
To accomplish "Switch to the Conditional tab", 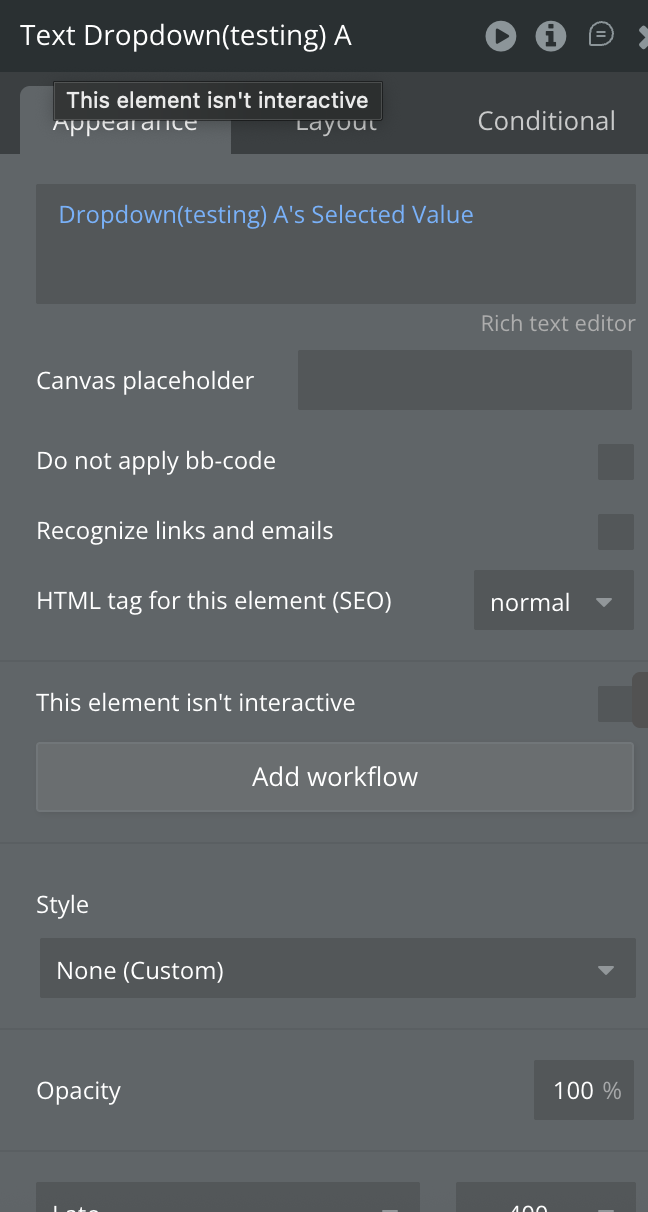I will 546,122.
